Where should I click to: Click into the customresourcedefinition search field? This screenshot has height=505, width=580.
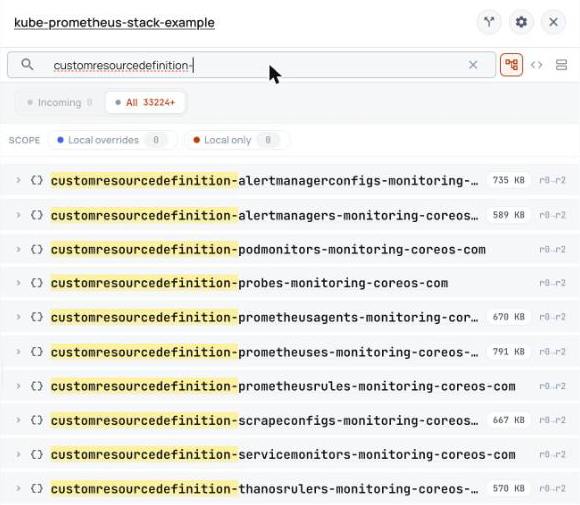coord(251,65)
